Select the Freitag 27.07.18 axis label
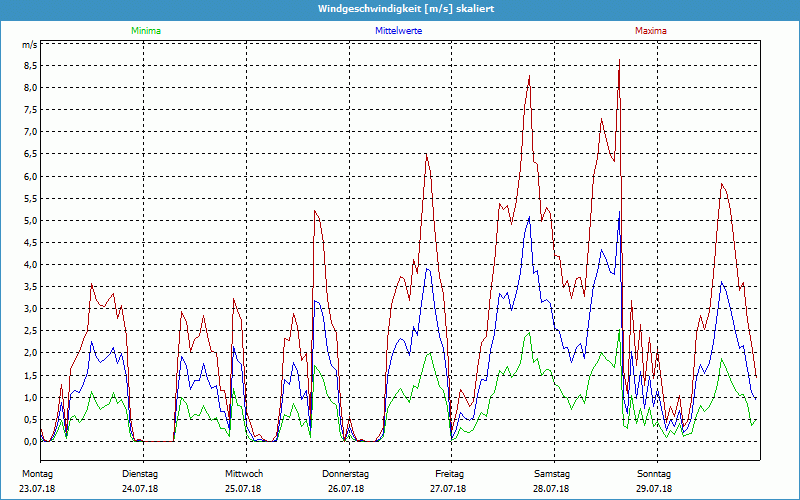 click(x=449, y=480)
